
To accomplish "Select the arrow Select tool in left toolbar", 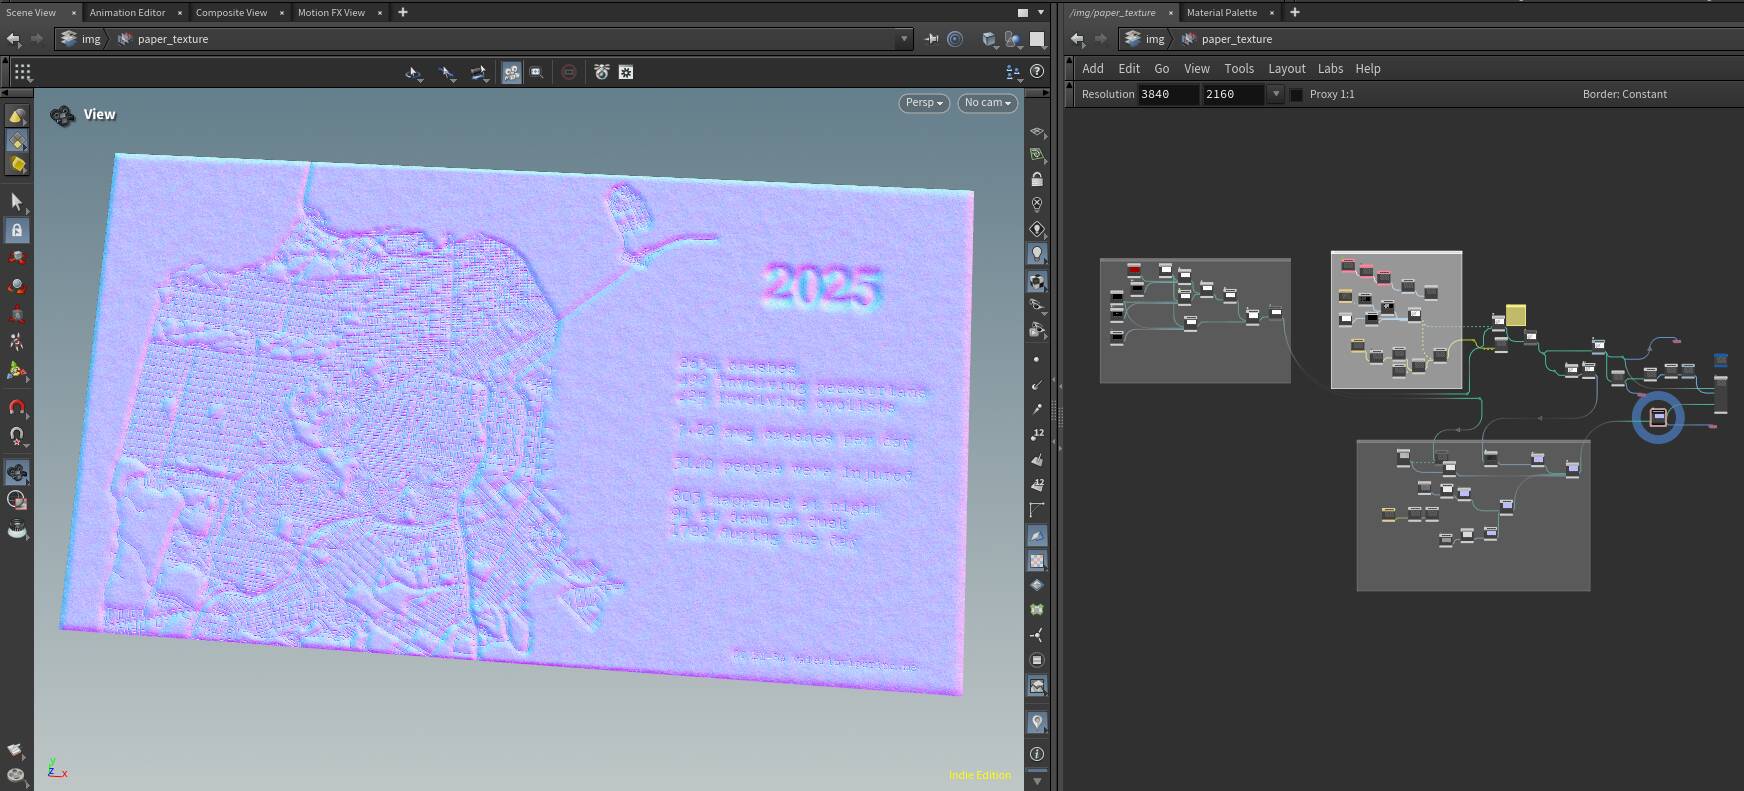I will pyautogui.click(x=16, y=202).
